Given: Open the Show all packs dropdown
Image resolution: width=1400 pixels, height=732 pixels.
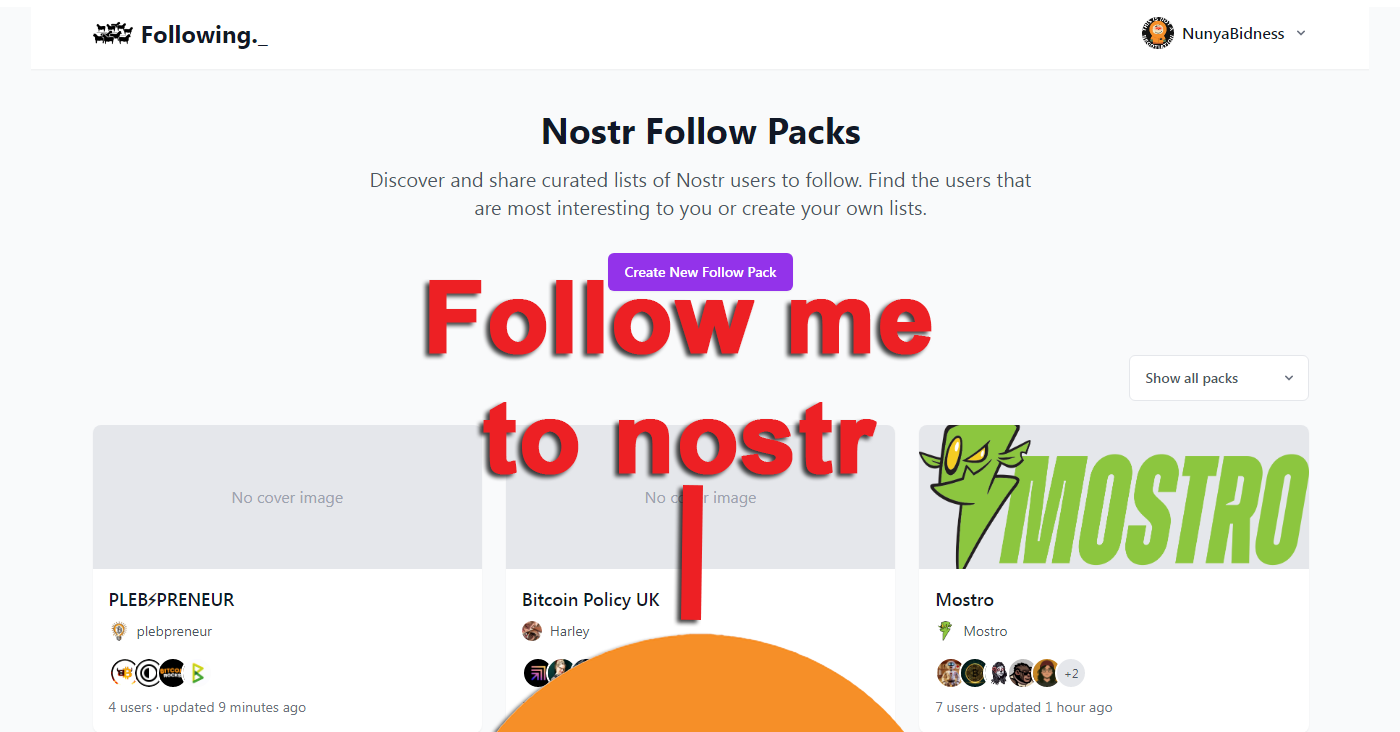Looking at the screenshot, I should click(x=1219, y=378).
